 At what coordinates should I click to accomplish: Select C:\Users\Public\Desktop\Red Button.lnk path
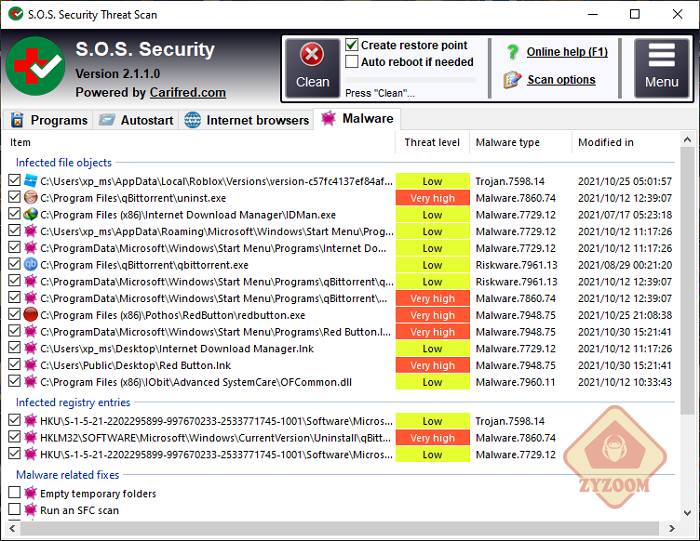click(x=136, y=366)
